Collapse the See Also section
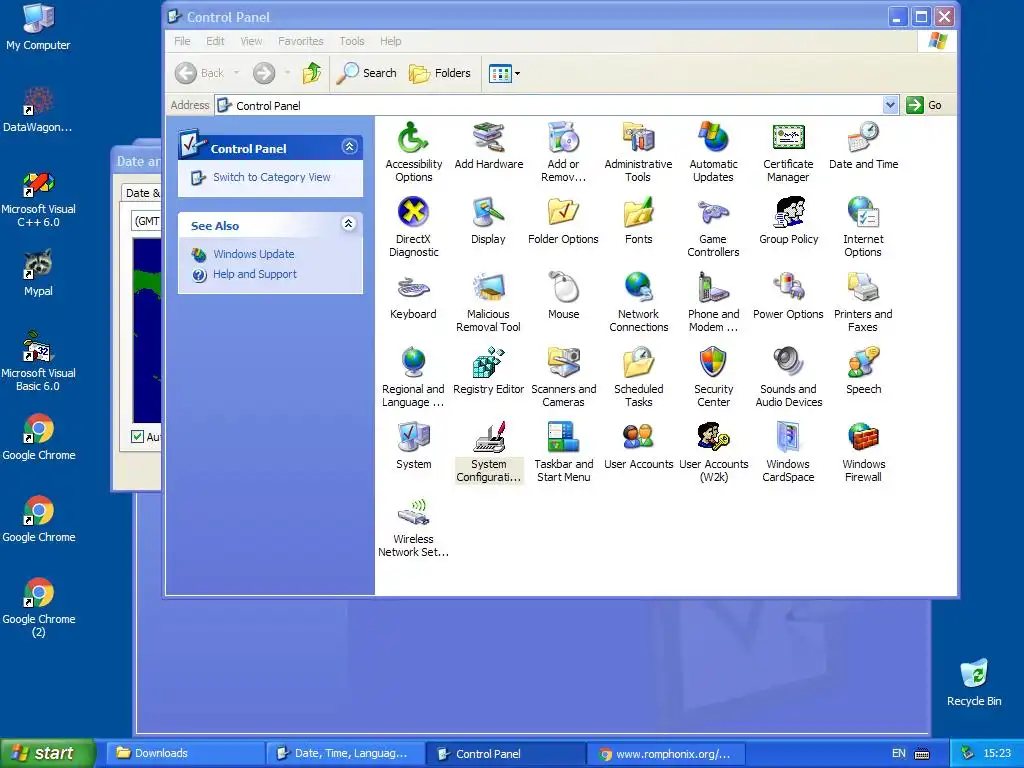Image resolution: width=1024 pixels, height=768 pixels. [349, 224]
